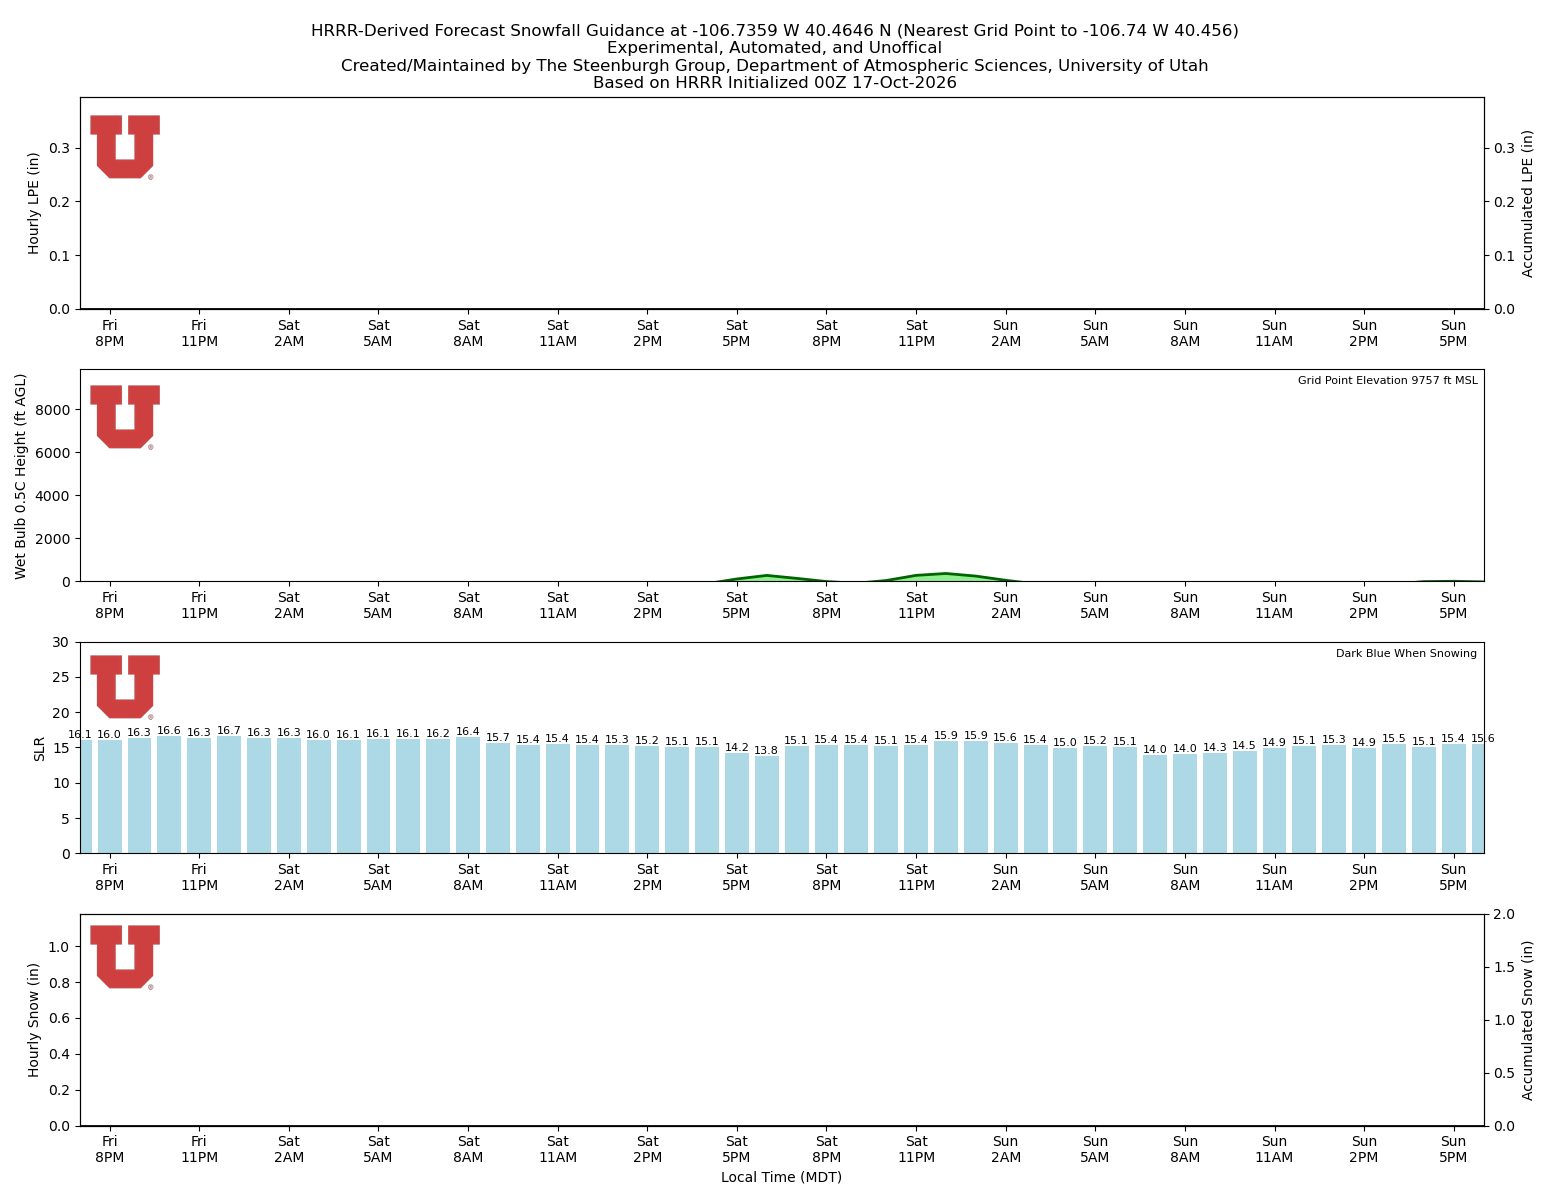This screenshot has width=1550, height=1200.
Task: Click the SLR bar labeled 16.7
Action: pos(229,795)
